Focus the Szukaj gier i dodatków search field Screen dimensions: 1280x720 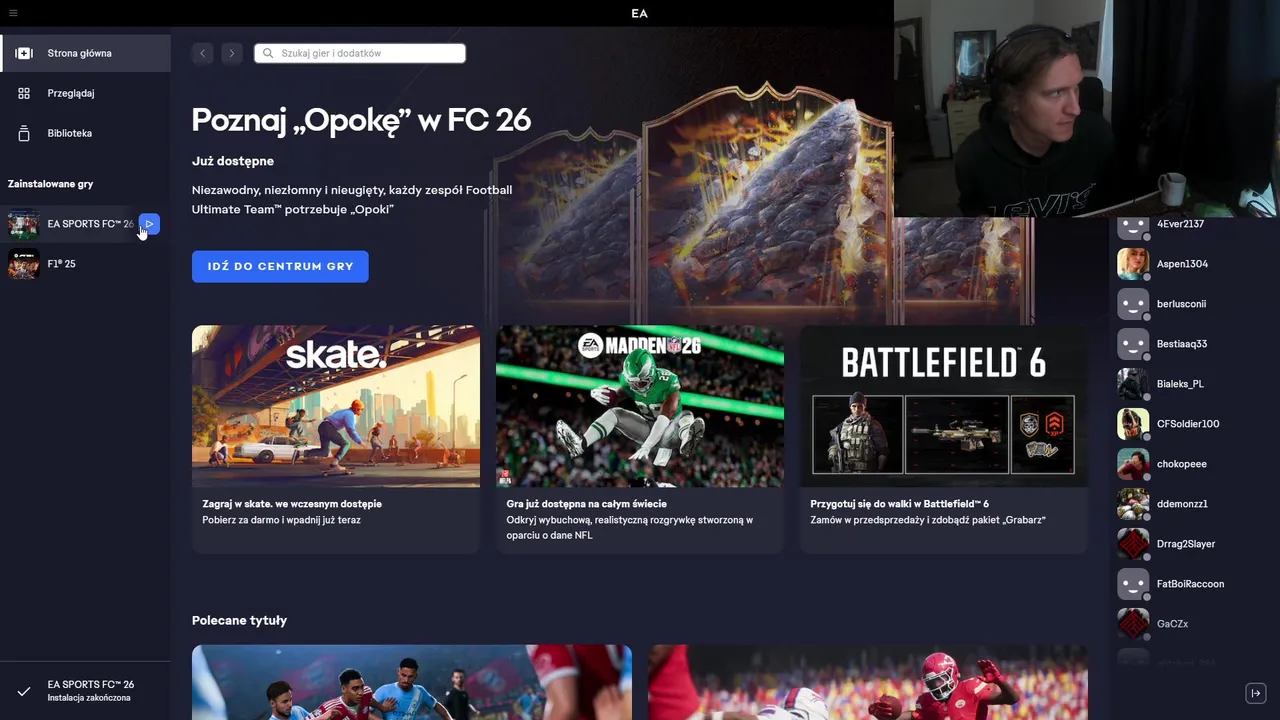pos(360,53)
